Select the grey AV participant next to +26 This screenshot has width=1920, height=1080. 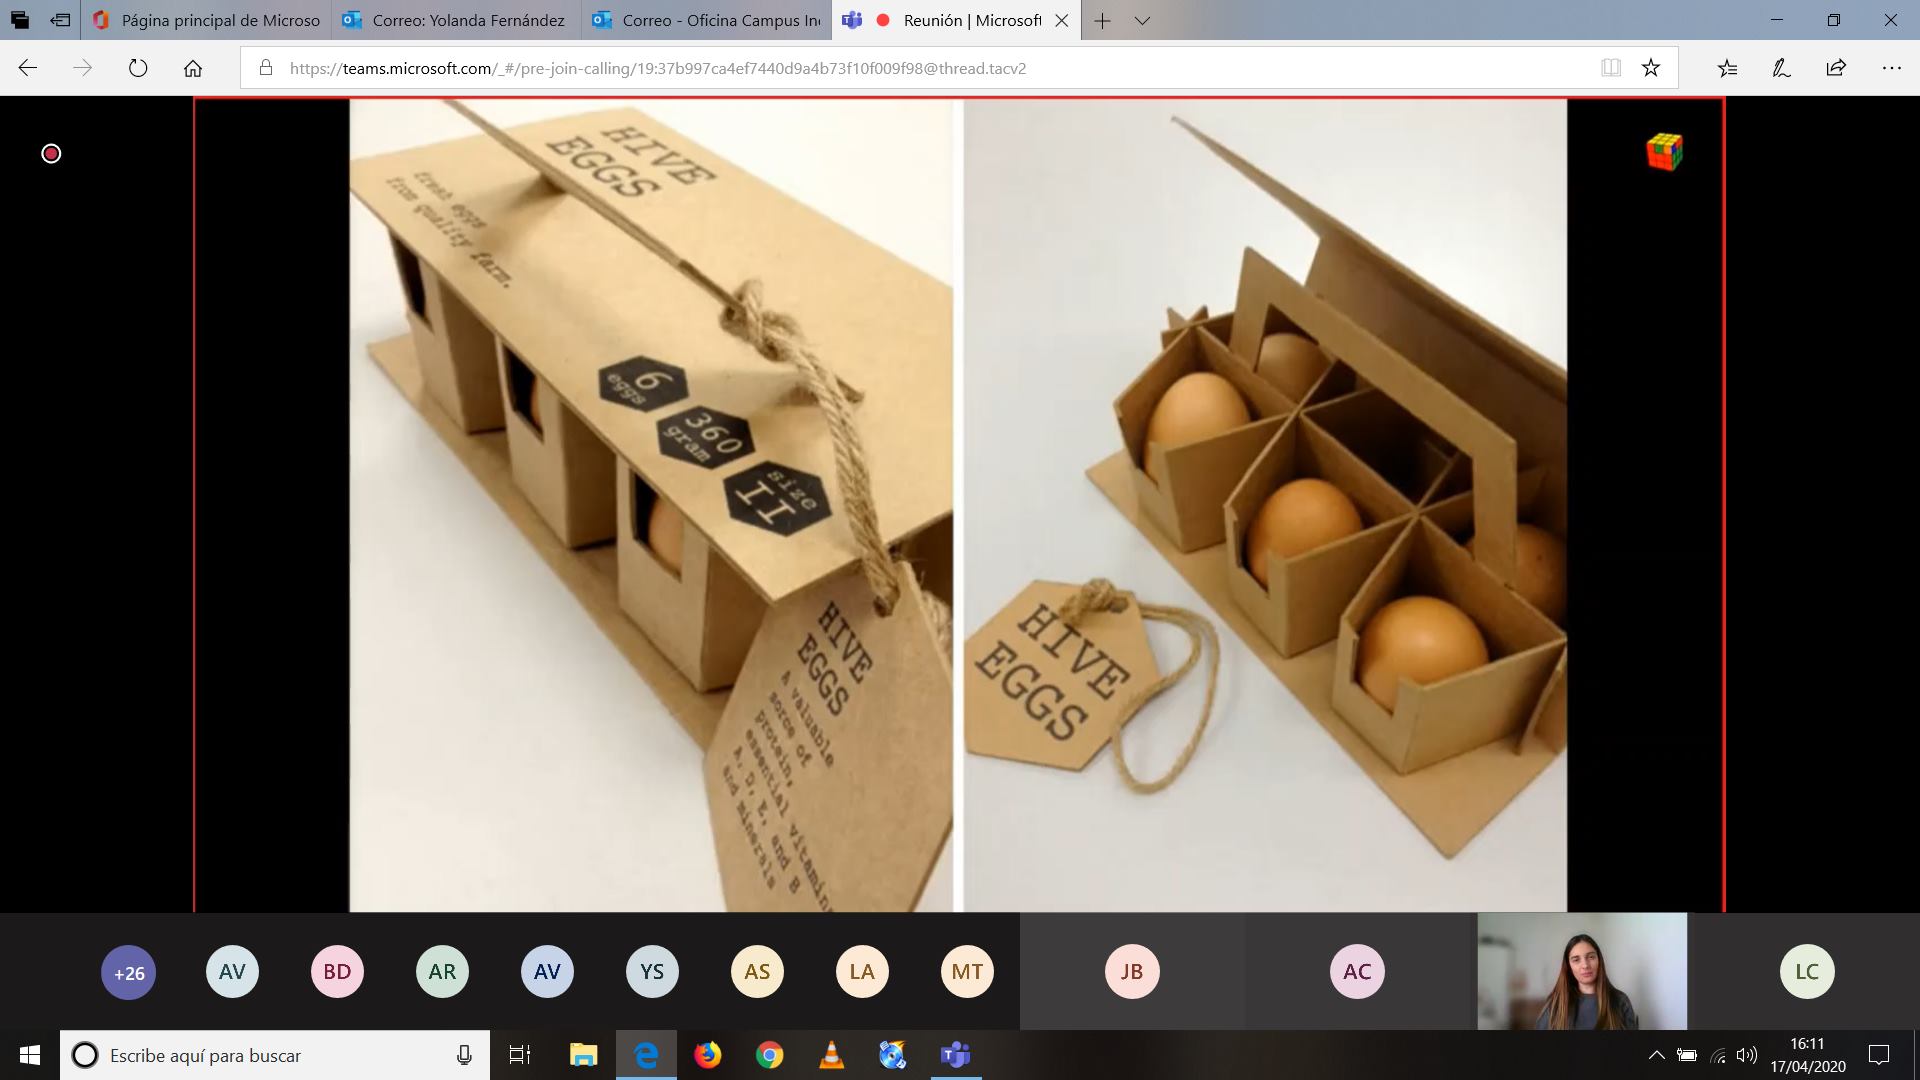[232, 971]
